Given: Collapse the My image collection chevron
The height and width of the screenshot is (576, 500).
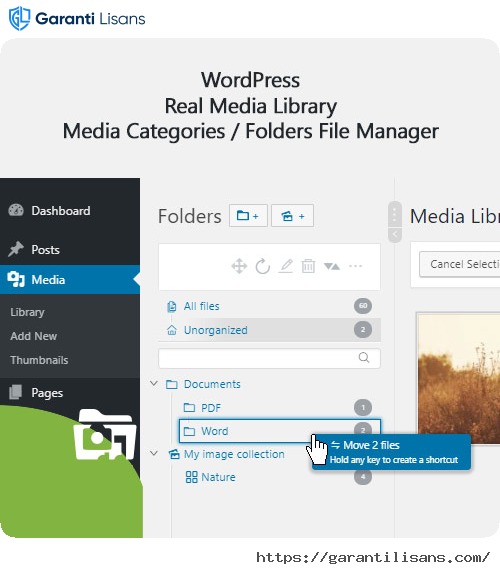Looking at the screenshot, I should [154, 454].
